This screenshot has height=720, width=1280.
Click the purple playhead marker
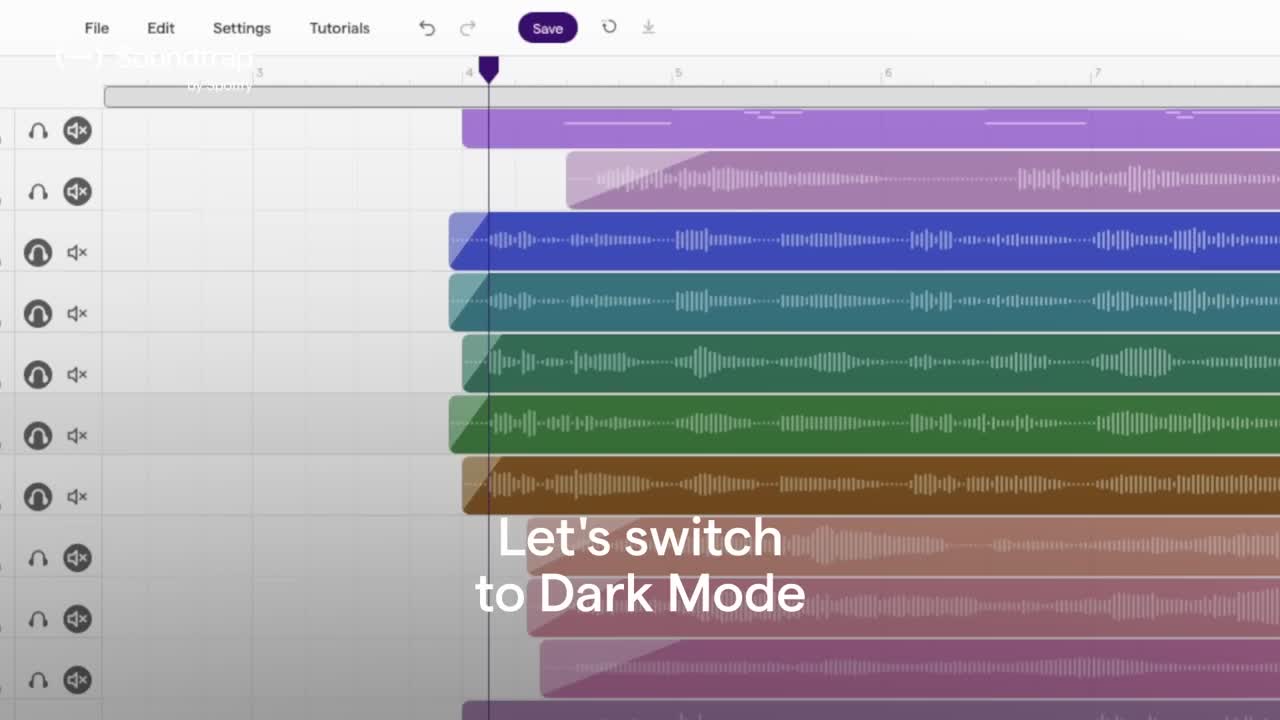[488, 69]
